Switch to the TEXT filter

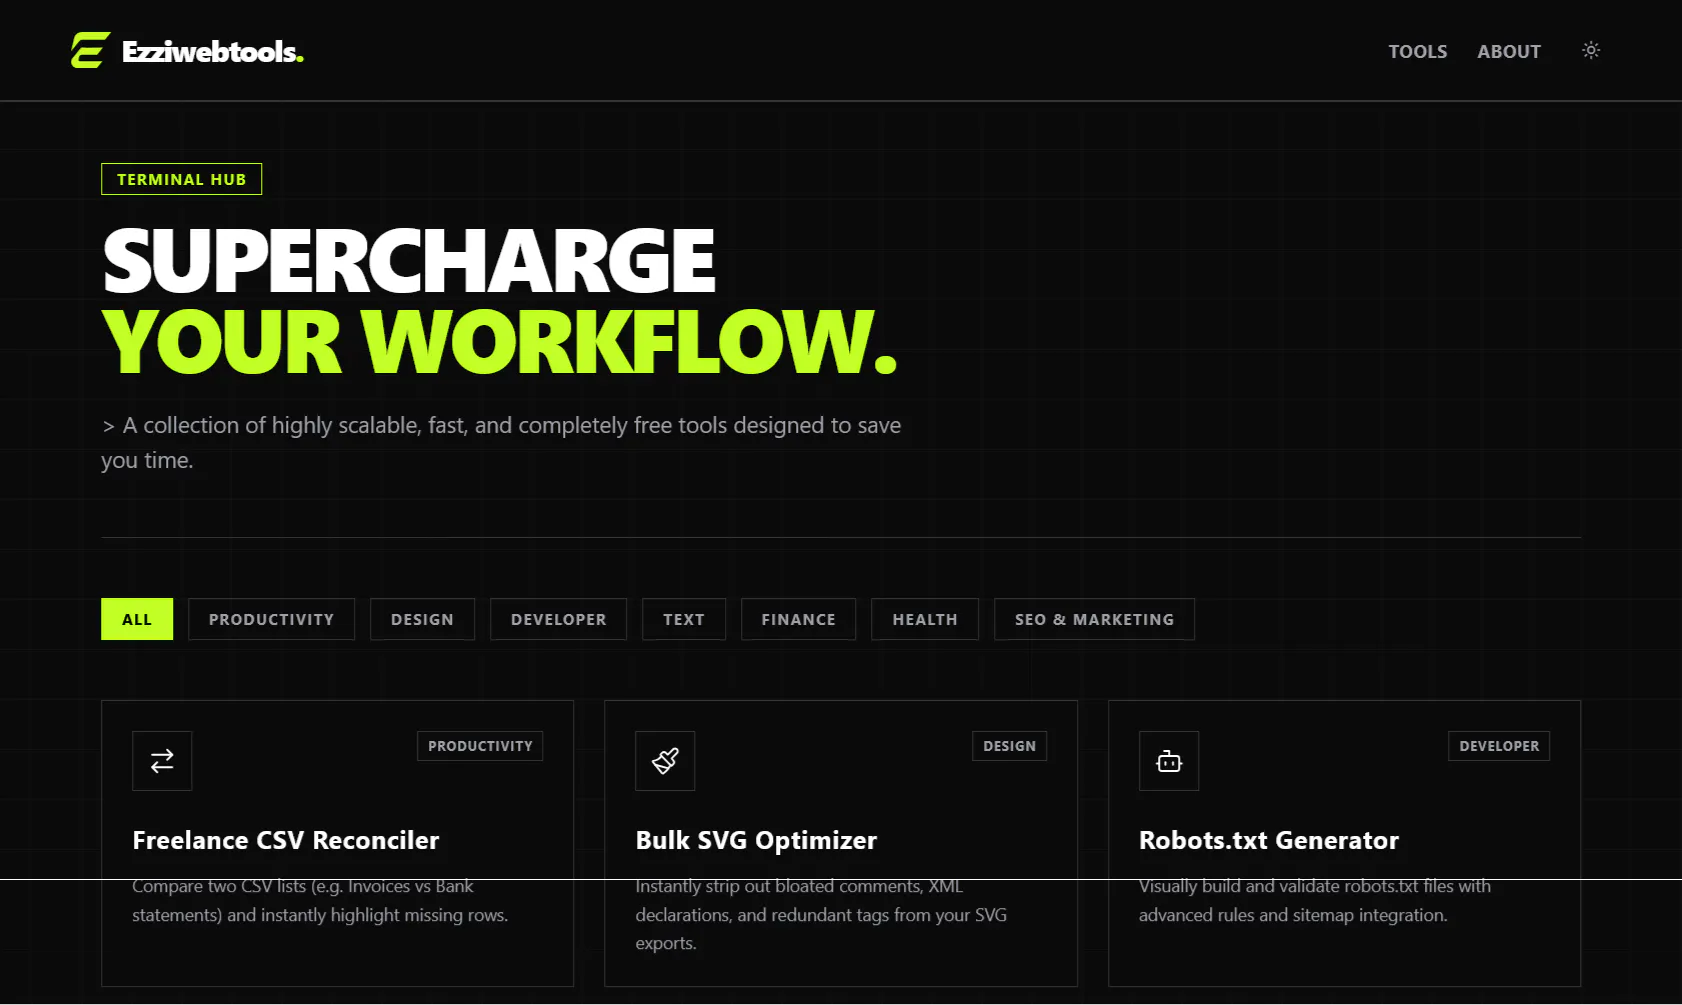coord(684,619)
